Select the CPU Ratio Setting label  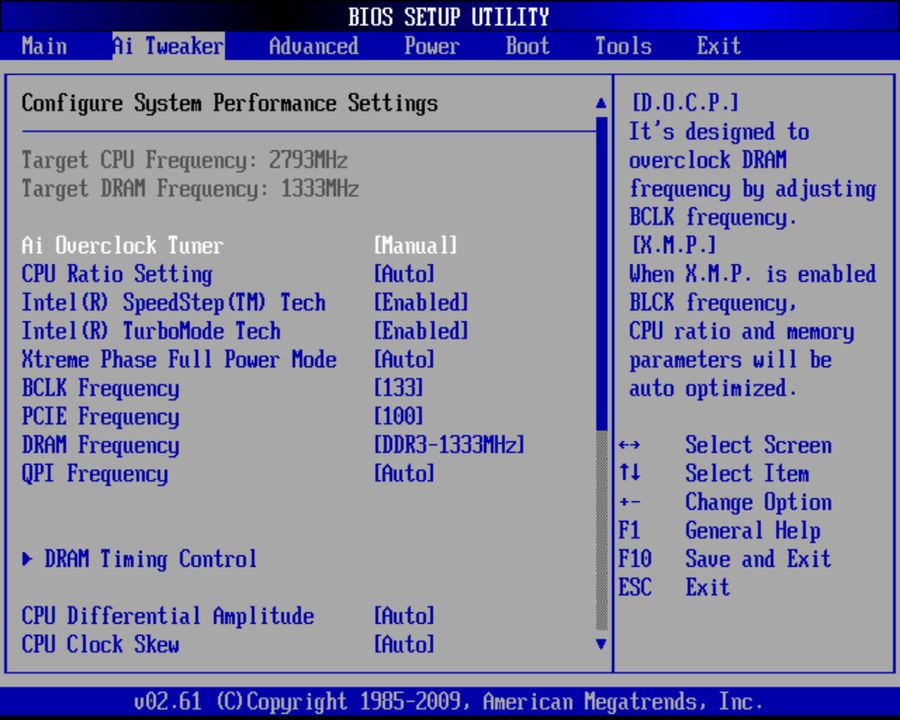click(117, 274)
